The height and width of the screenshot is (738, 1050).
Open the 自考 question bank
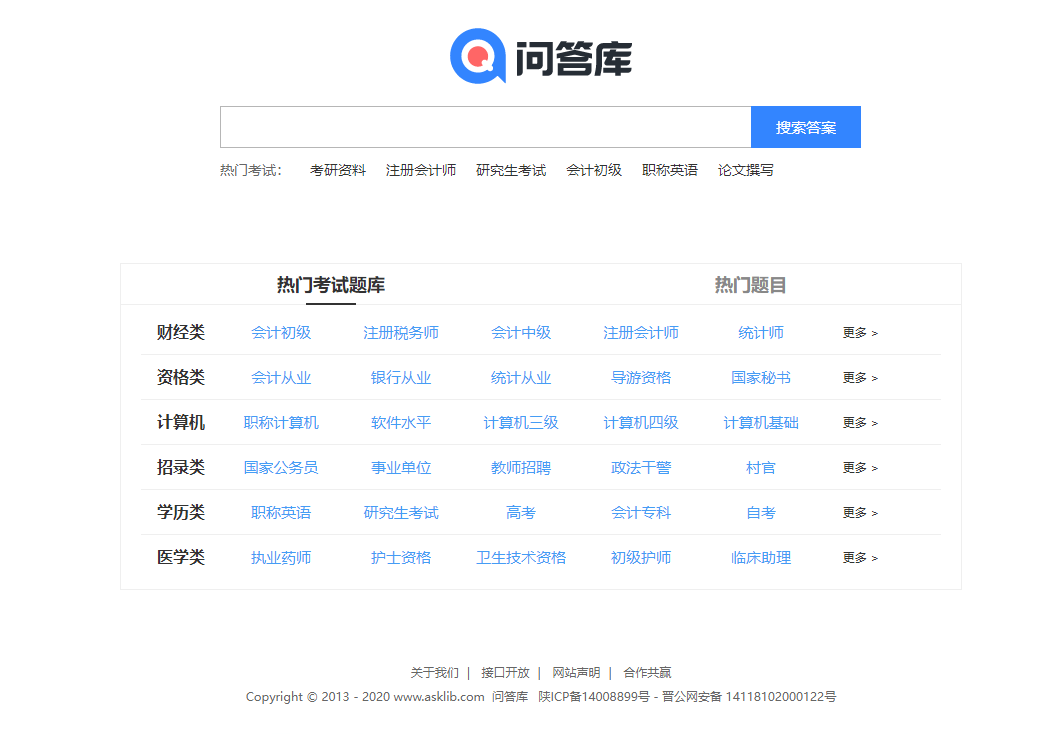(761, 512)
